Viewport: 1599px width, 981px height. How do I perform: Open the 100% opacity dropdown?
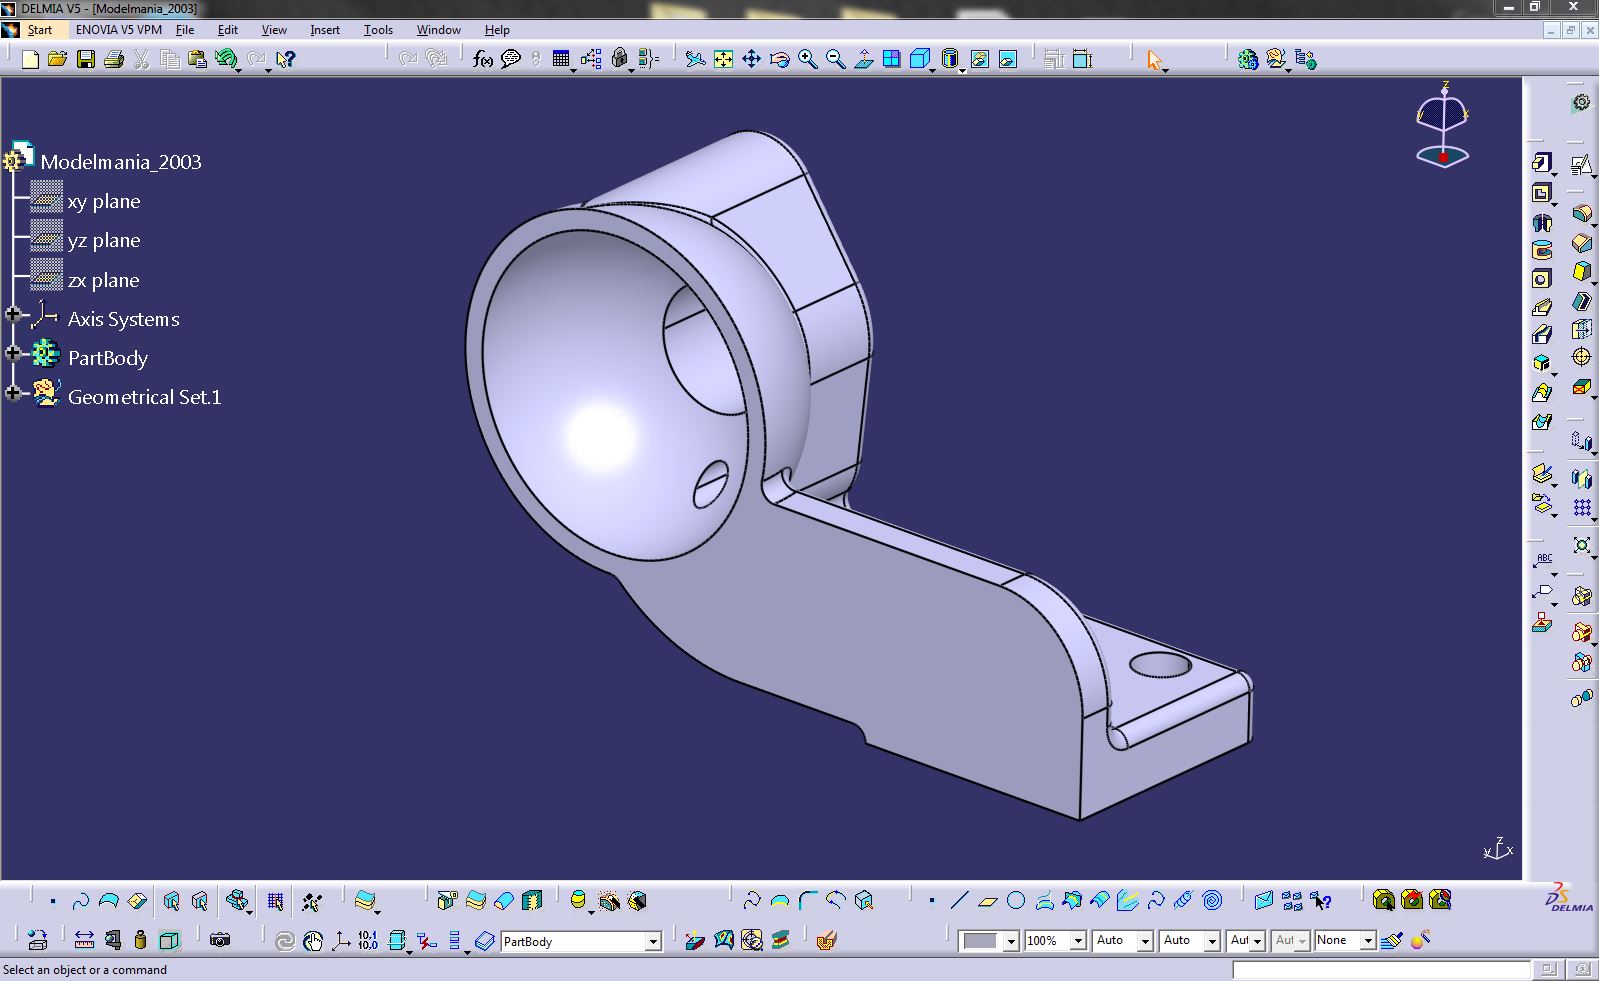click(1078, 941)
